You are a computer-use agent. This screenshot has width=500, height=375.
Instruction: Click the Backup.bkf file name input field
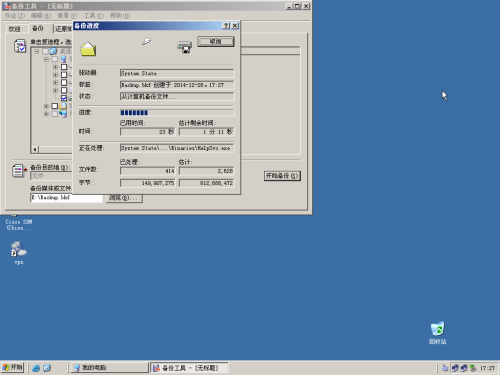tap(66, 198)
